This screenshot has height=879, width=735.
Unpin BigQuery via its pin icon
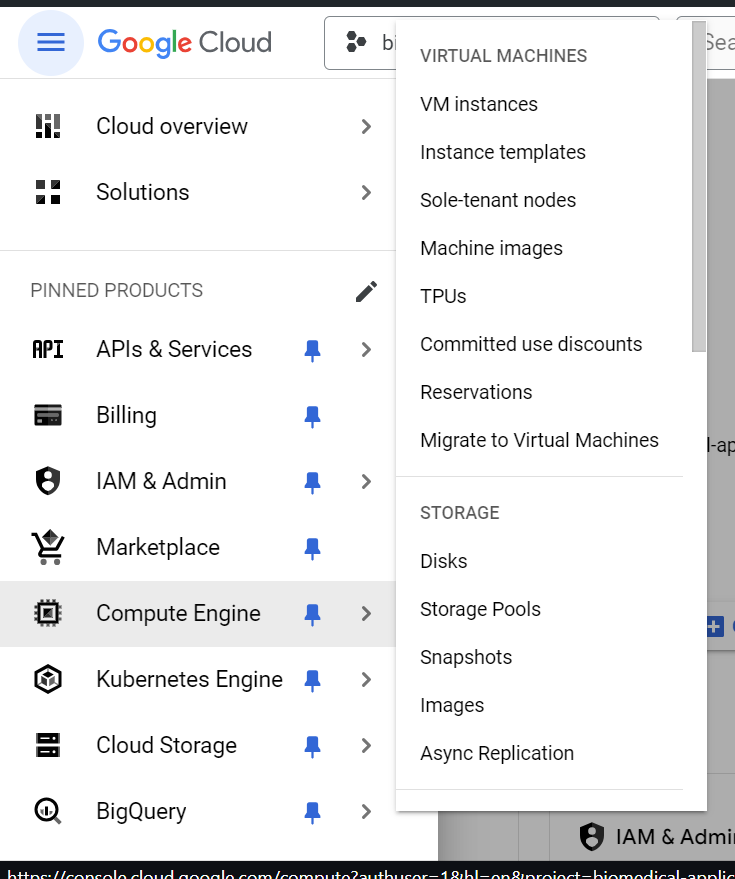click(312, 813)
